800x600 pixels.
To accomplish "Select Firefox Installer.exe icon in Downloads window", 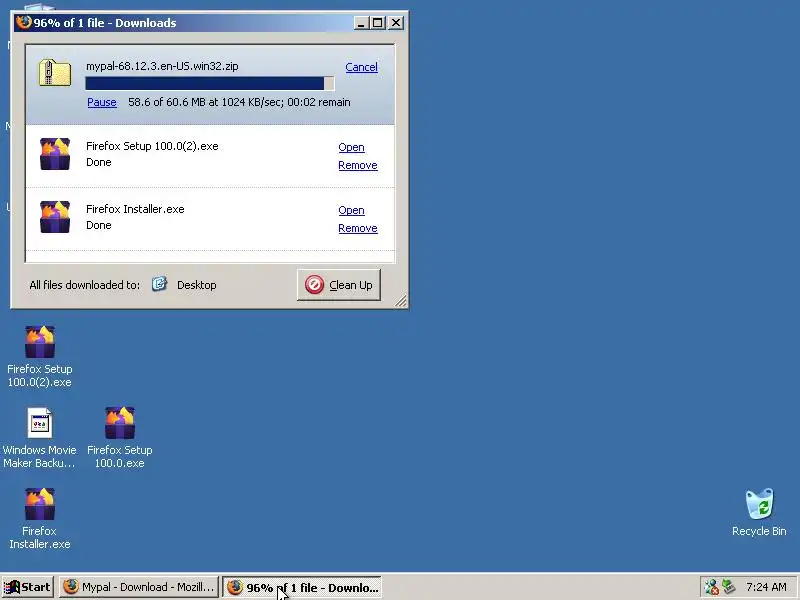I will coord(55,217).
